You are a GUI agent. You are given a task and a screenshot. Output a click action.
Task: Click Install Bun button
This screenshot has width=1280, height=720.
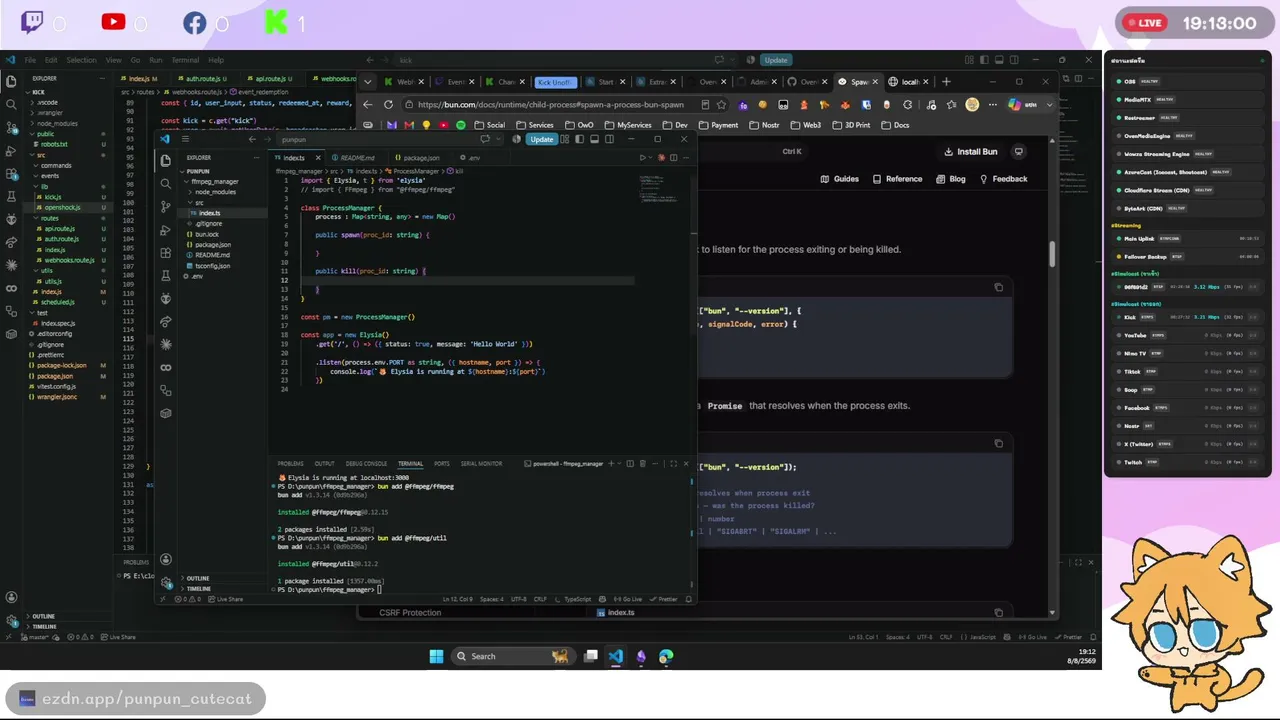[x=970, y=152]
